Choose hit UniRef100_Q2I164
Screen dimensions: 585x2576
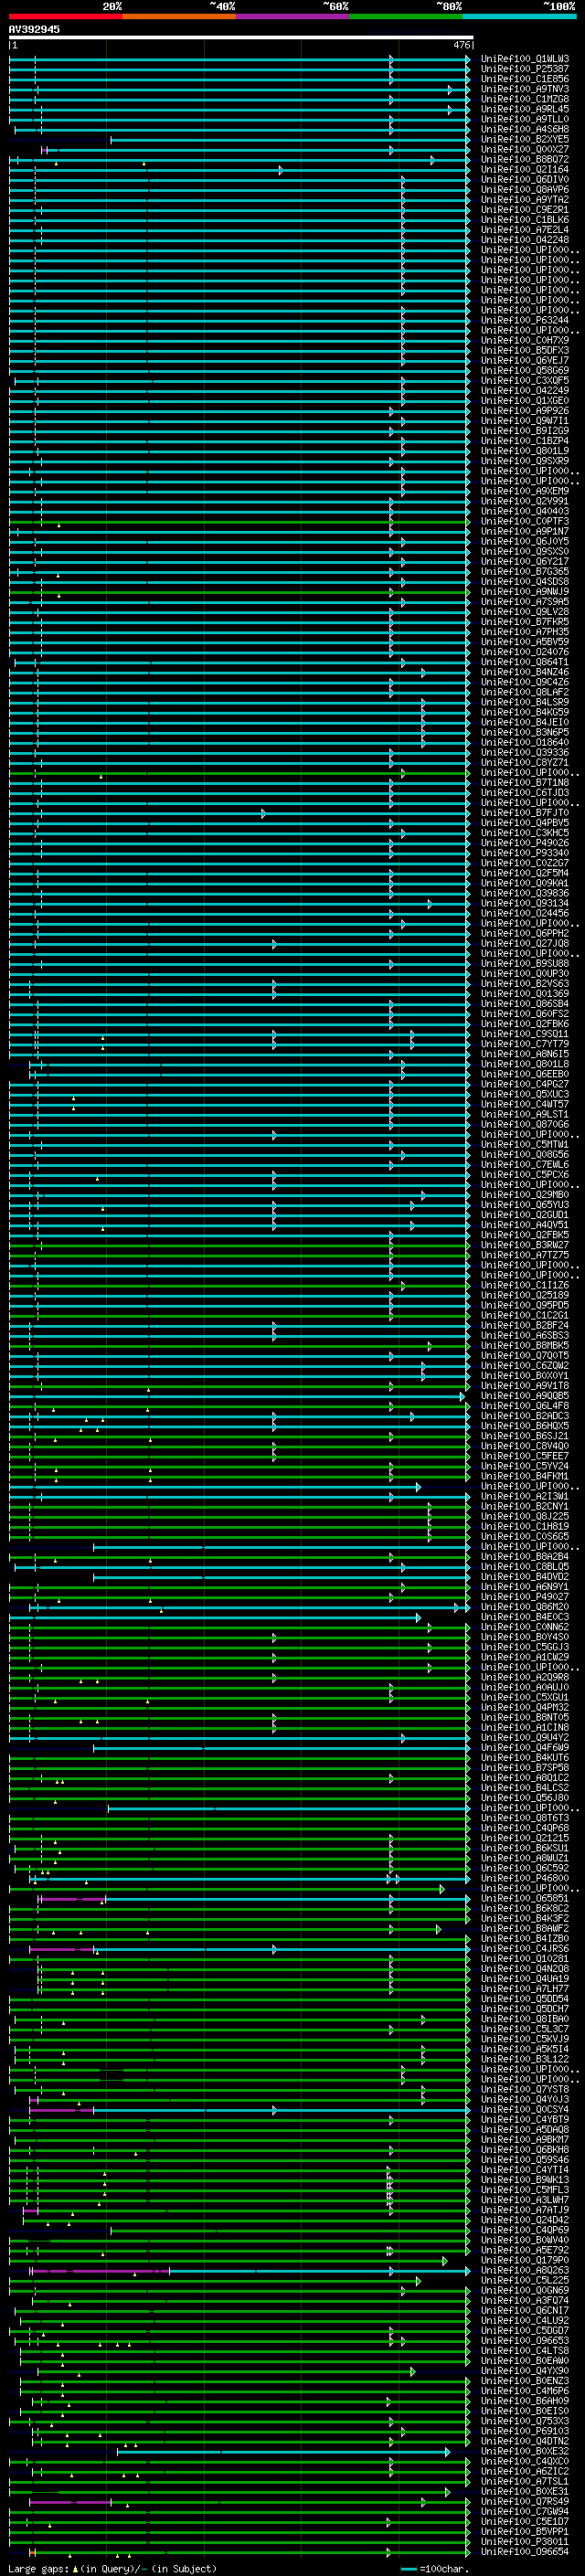[525, 170]
